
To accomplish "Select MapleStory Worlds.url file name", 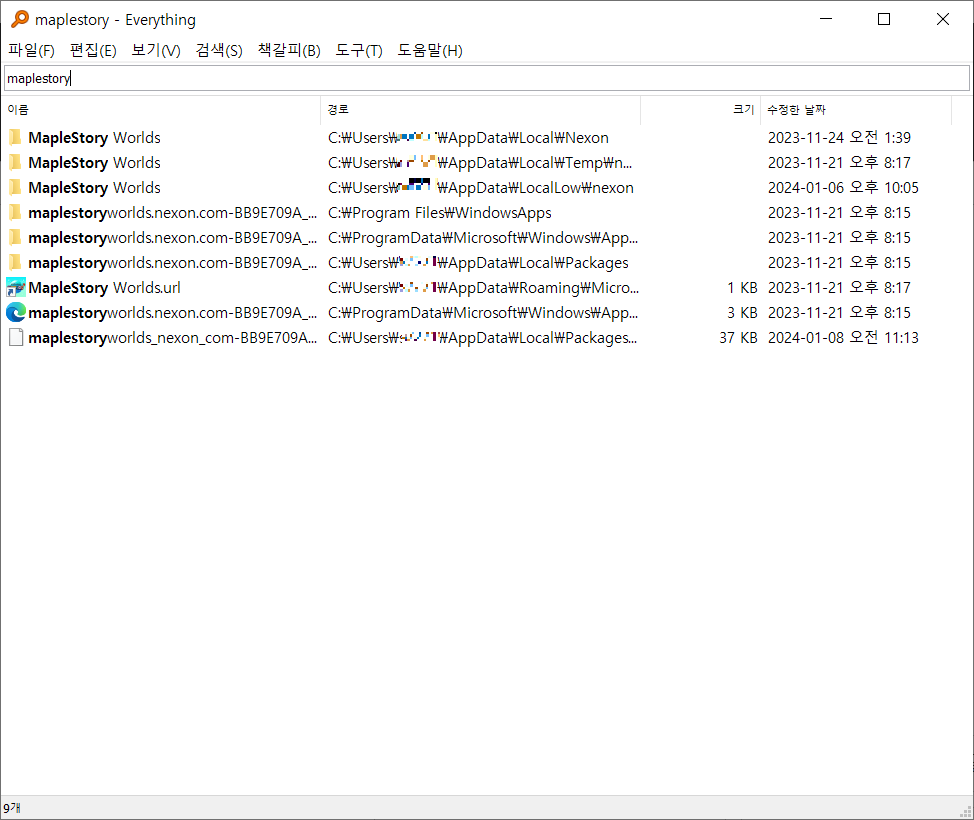I will (x=104, y=288).
